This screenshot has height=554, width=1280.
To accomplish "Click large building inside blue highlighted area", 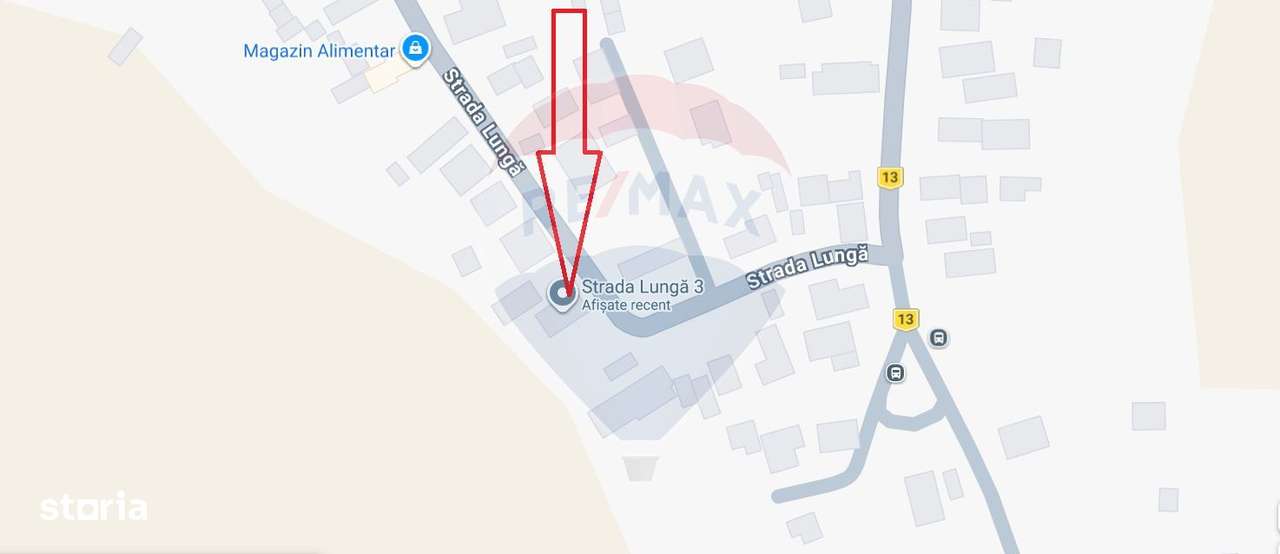I will 634,399.
